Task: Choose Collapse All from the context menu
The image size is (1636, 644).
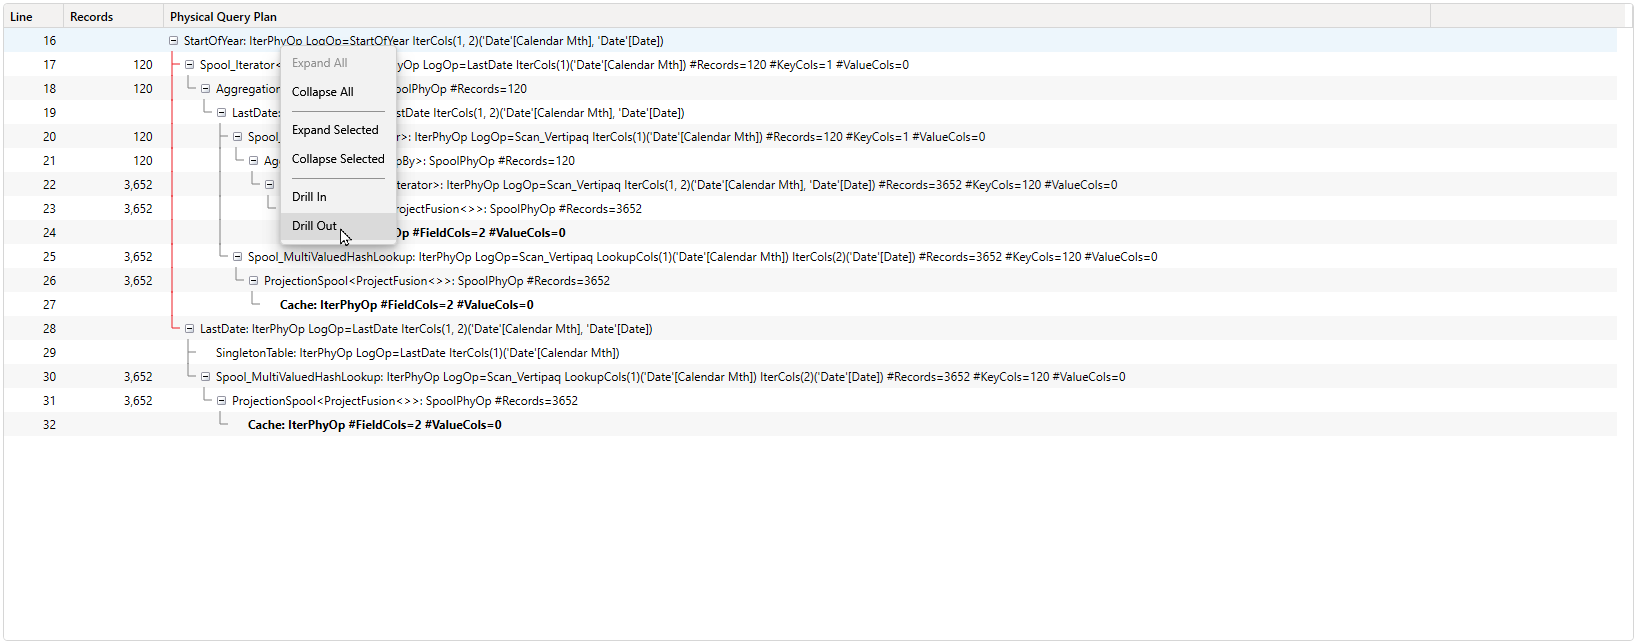Action: coord(322,92)
